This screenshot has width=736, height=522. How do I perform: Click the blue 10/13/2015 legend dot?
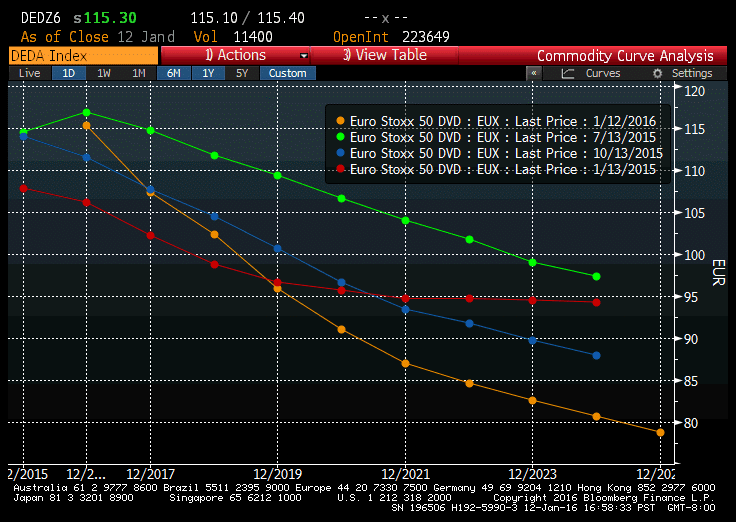point(340,153)
